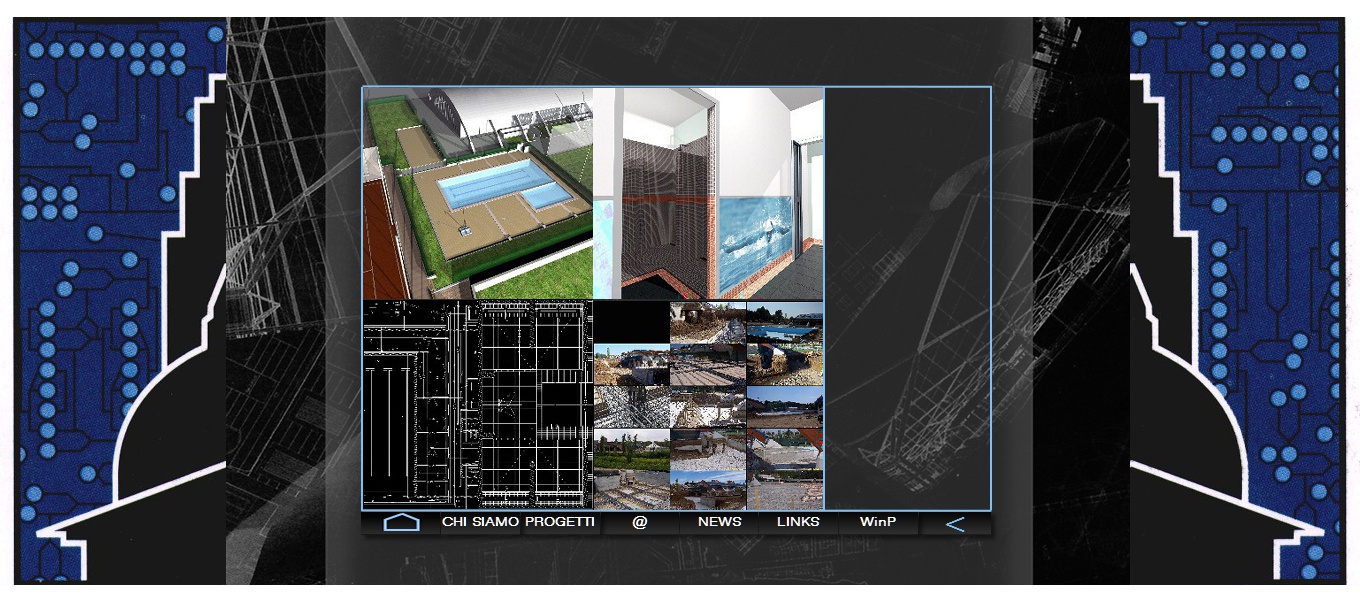The height and width of the screenshot is (600, 1360).
Task: Click the back arrow in navigation bar
Action: pos(955,523)
